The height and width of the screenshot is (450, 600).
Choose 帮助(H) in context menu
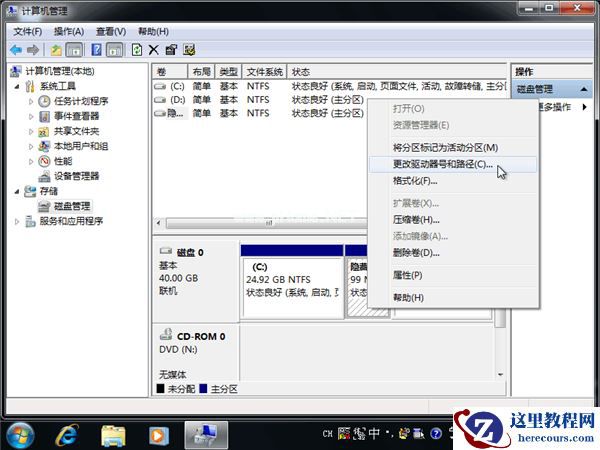click(452, 298)
